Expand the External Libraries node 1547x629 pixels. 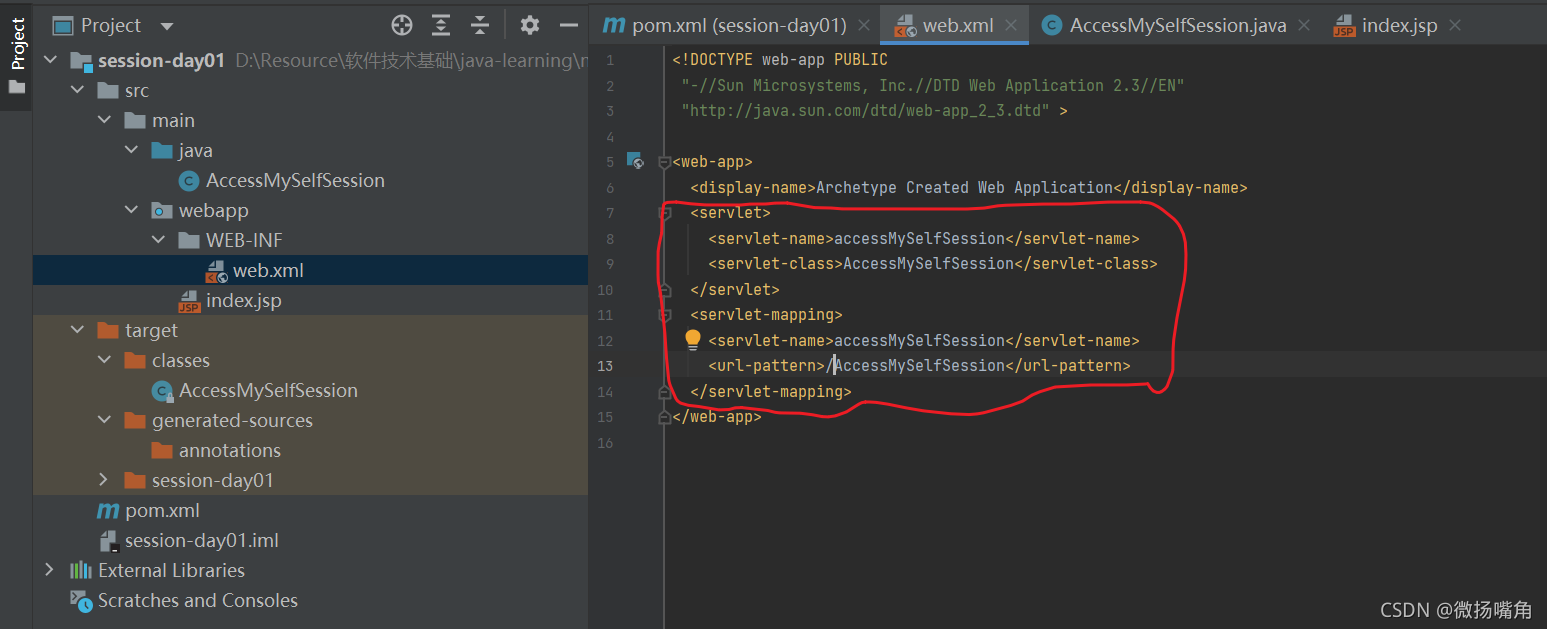(50, 570)
